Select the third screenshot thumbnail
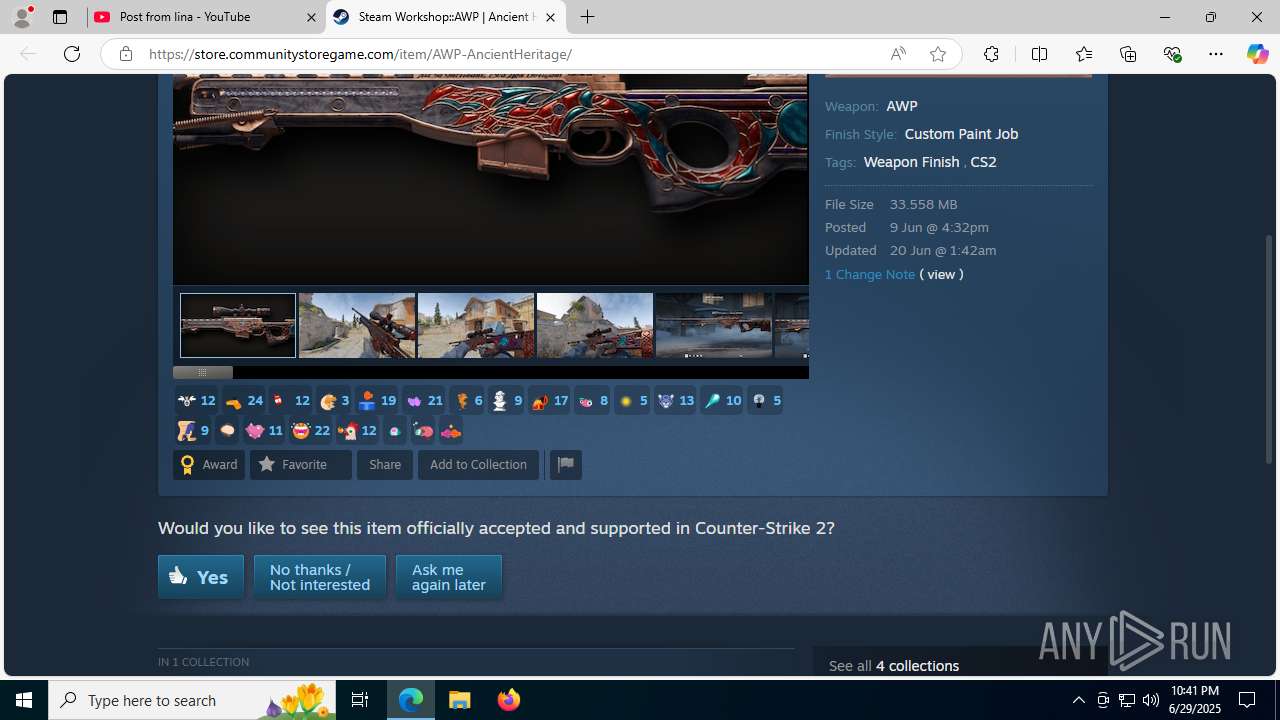 point(476,325)
